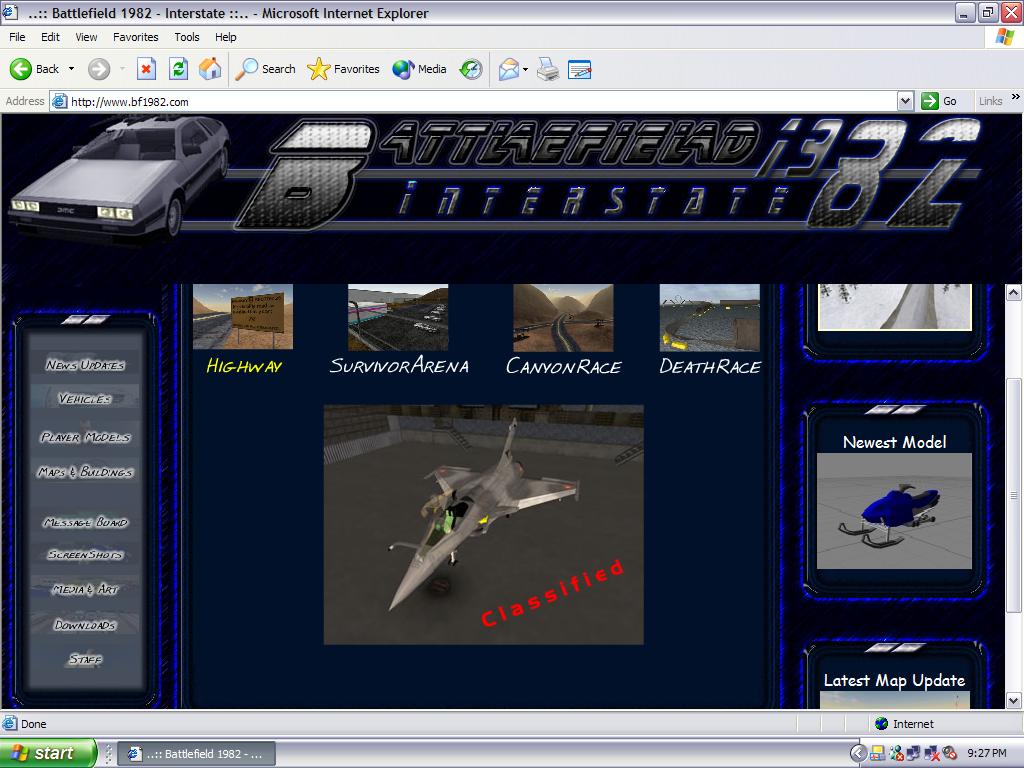Screen dimensions: 1024x768
Task: Open the History icon in the toolbar
Action: click(x=470, y=69)
